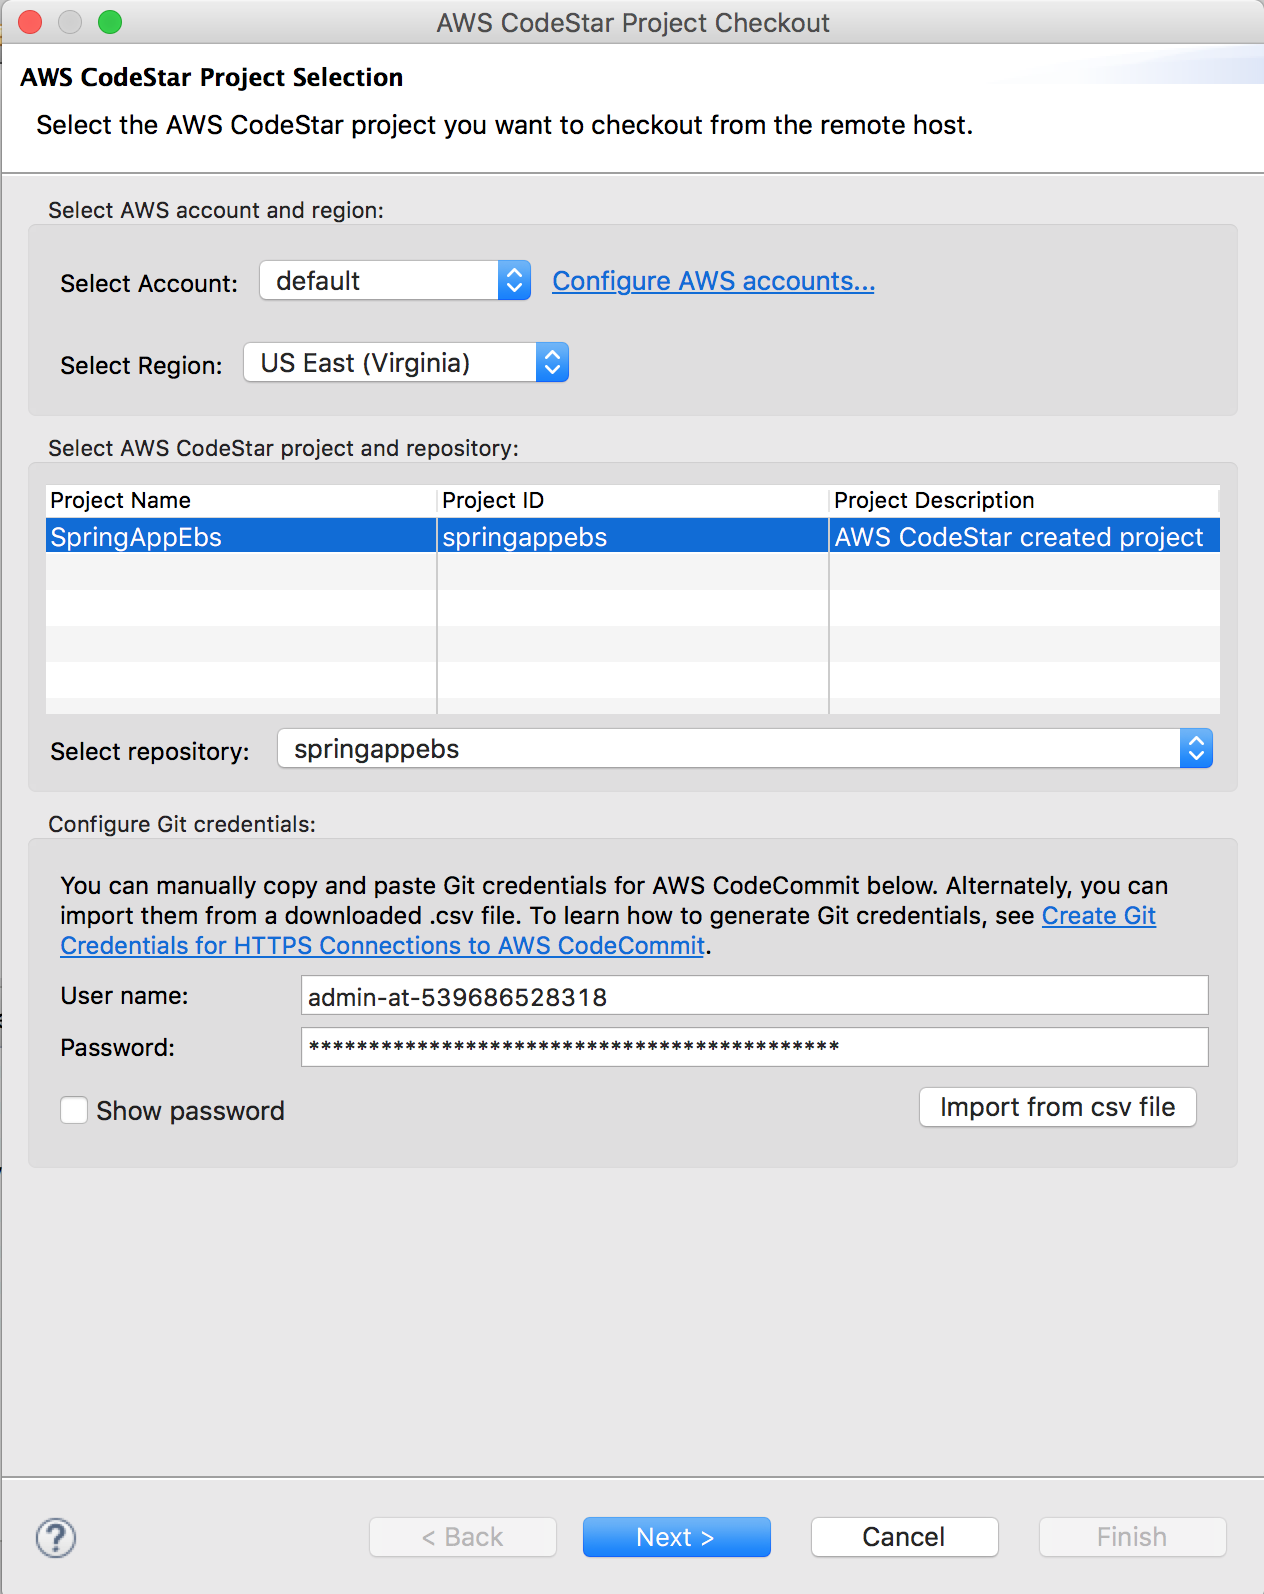The image size is (1264, 1594).
Task: Expand the Select Region dropdown
Action: (x=406, y=363)
